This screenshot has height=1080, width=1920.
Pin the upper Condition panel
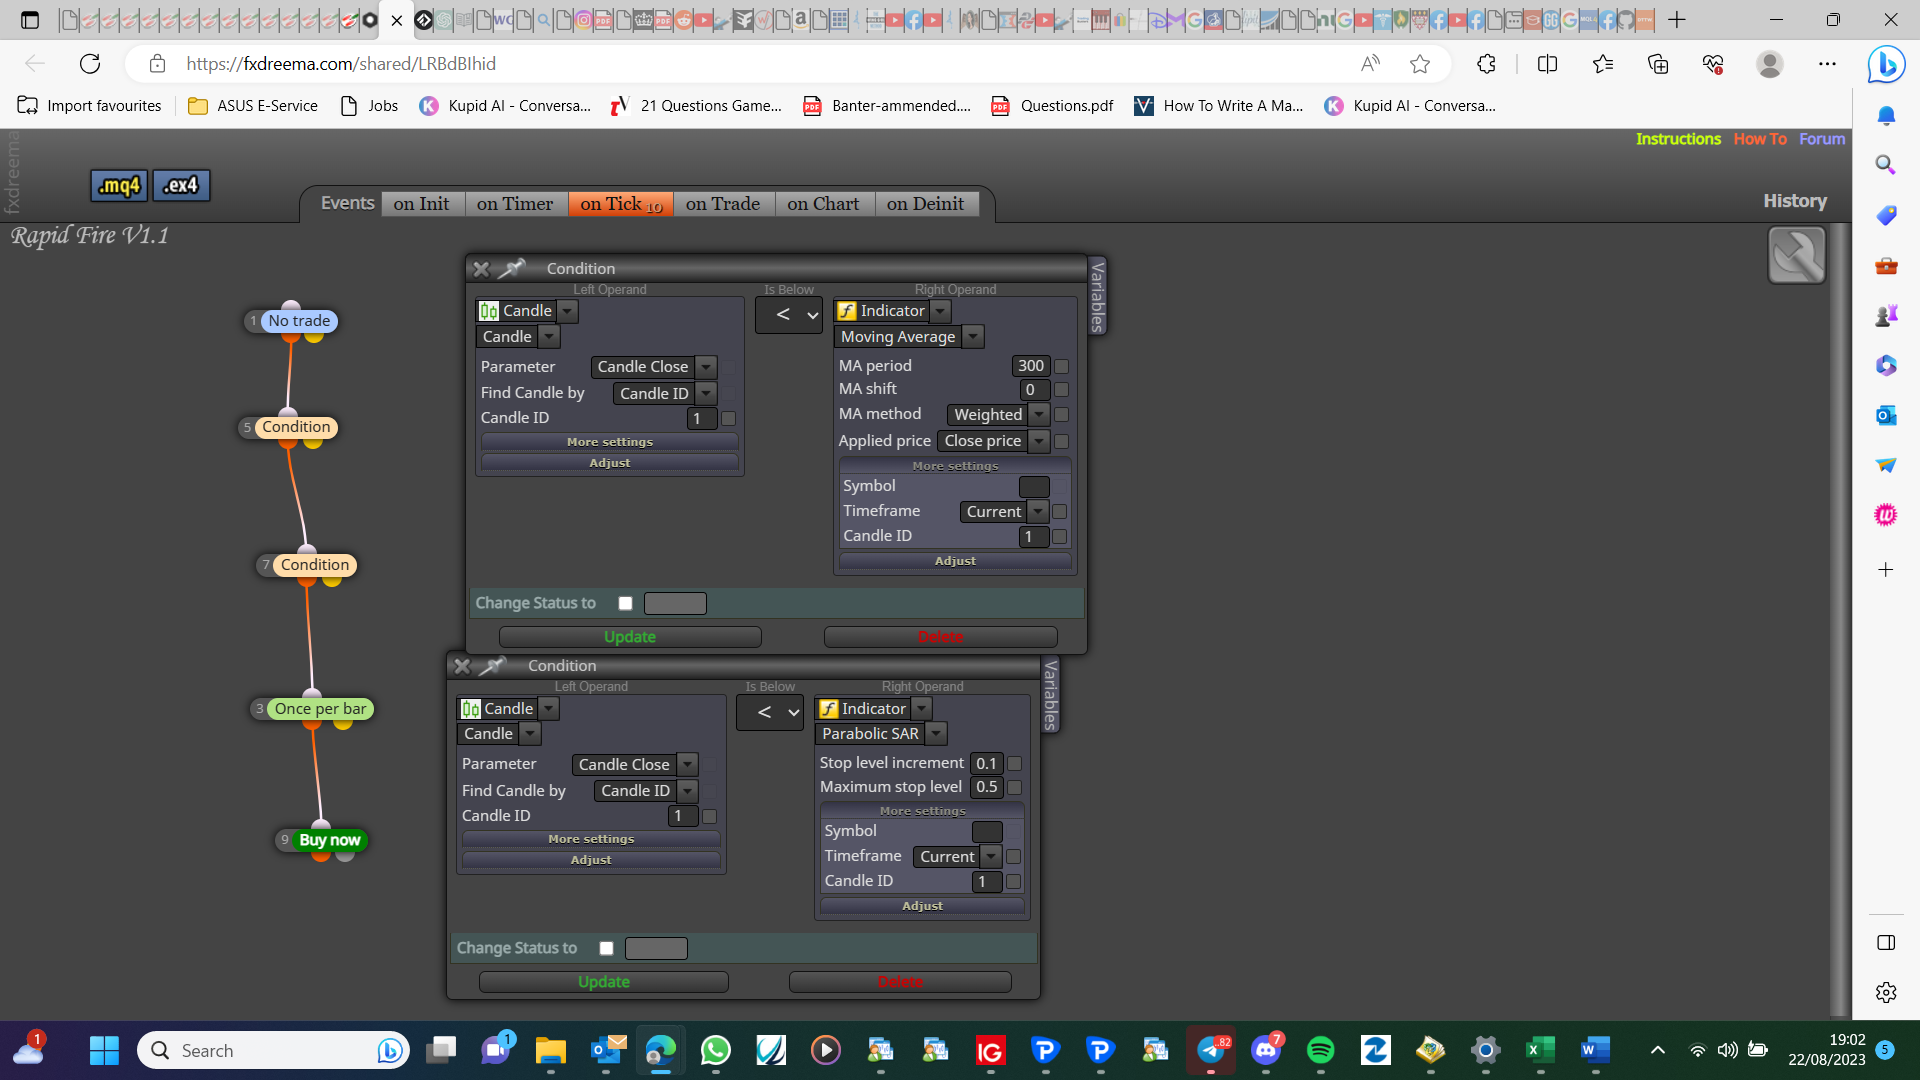pos(512,268)
